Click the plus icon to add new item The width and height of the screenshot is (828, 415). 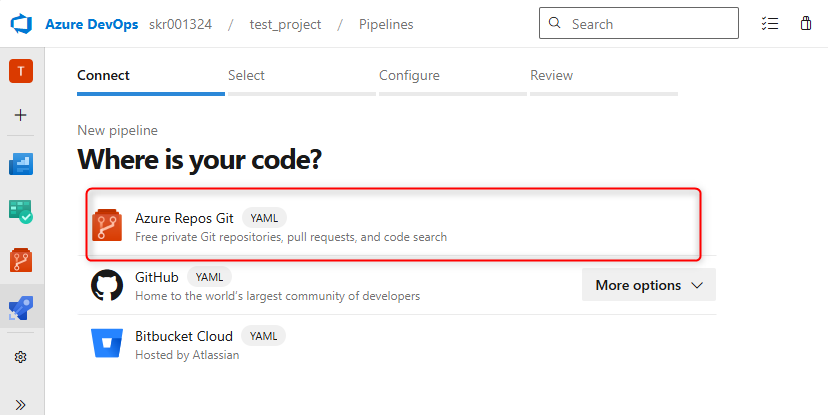click(21, 115)
